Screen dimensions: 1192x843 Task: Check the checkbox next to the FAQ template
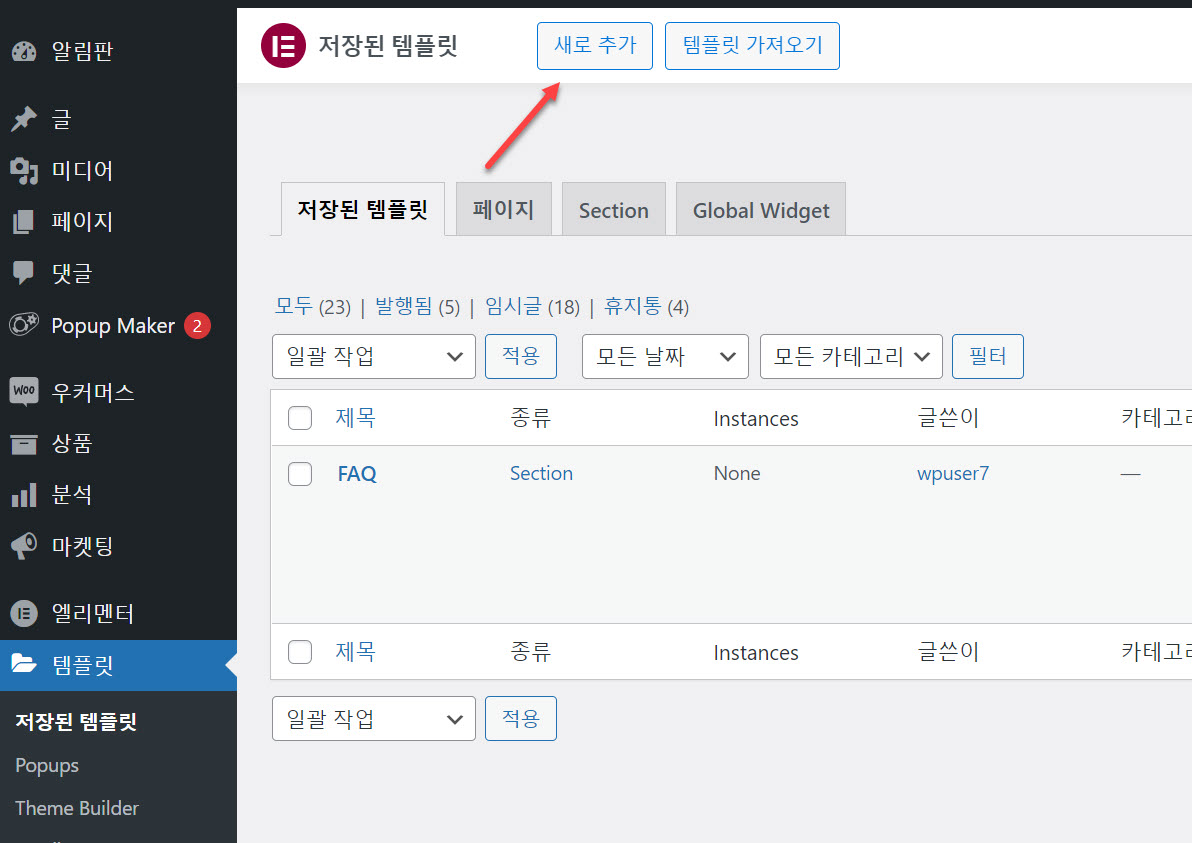click(300, 473)
